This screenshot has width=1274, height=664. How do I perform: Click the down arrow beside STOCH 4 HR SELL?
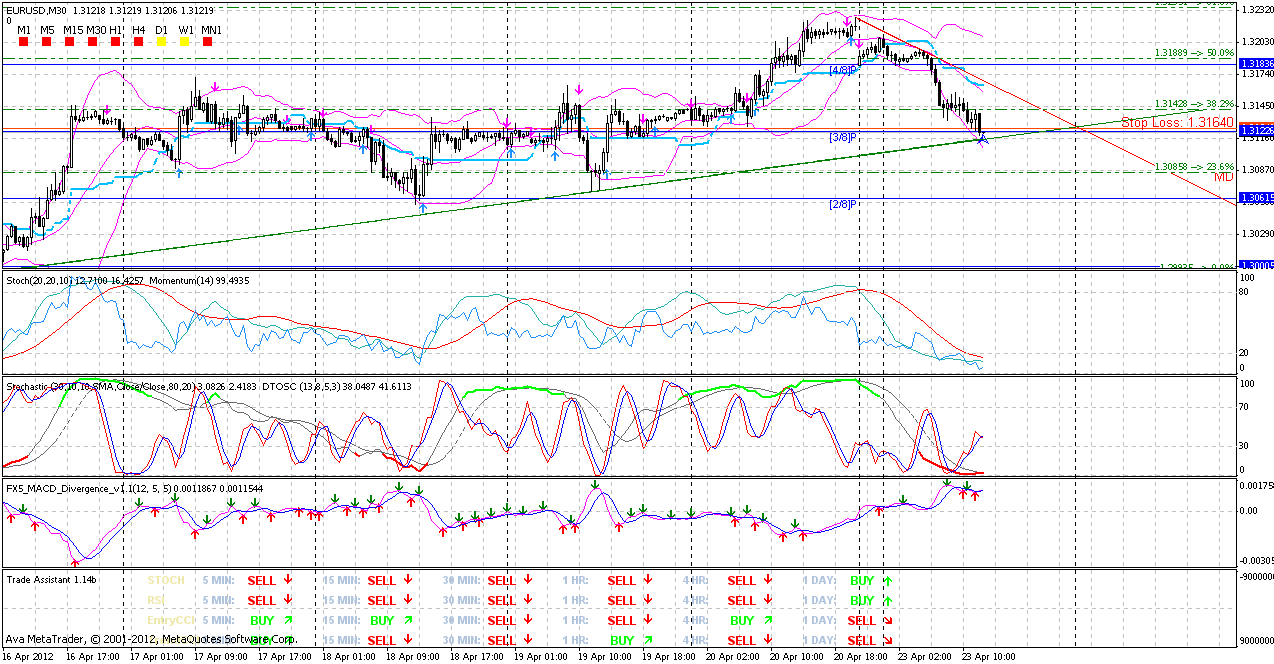tap(768, 579)
